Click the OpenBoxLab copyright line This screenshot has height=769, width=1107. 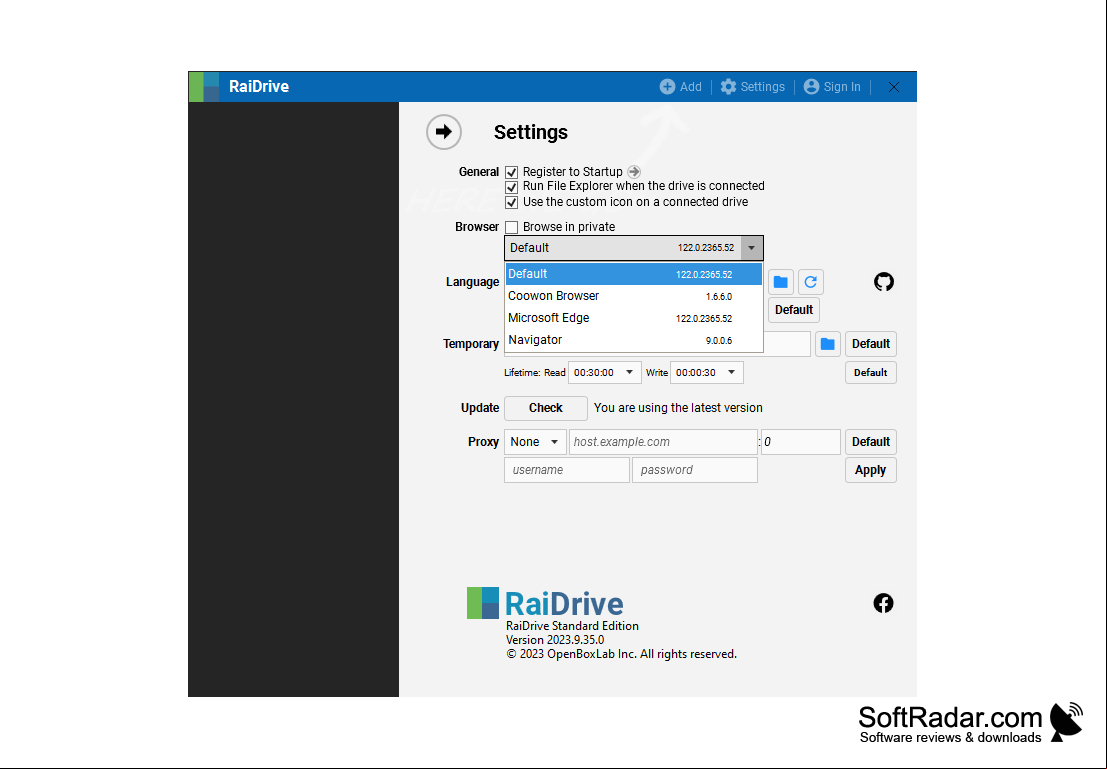[x=621, y=654]
